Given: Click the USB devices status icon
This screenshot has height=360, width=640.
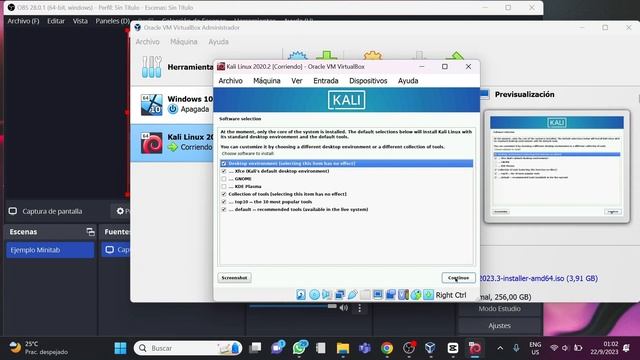Looking at the screenshot, I should 352,295.
